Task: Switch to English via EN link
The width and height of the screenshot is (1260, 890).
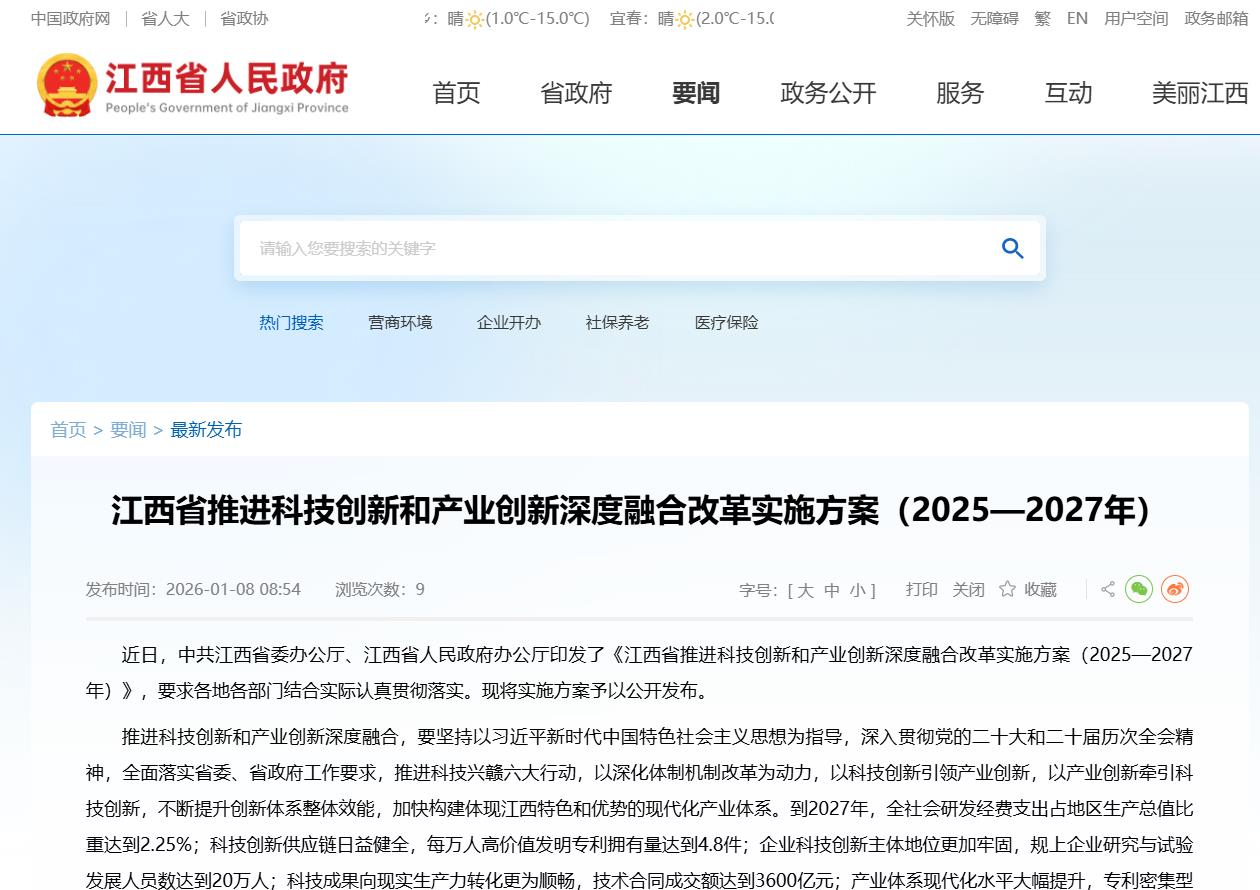Action: tap(1077, 18)
